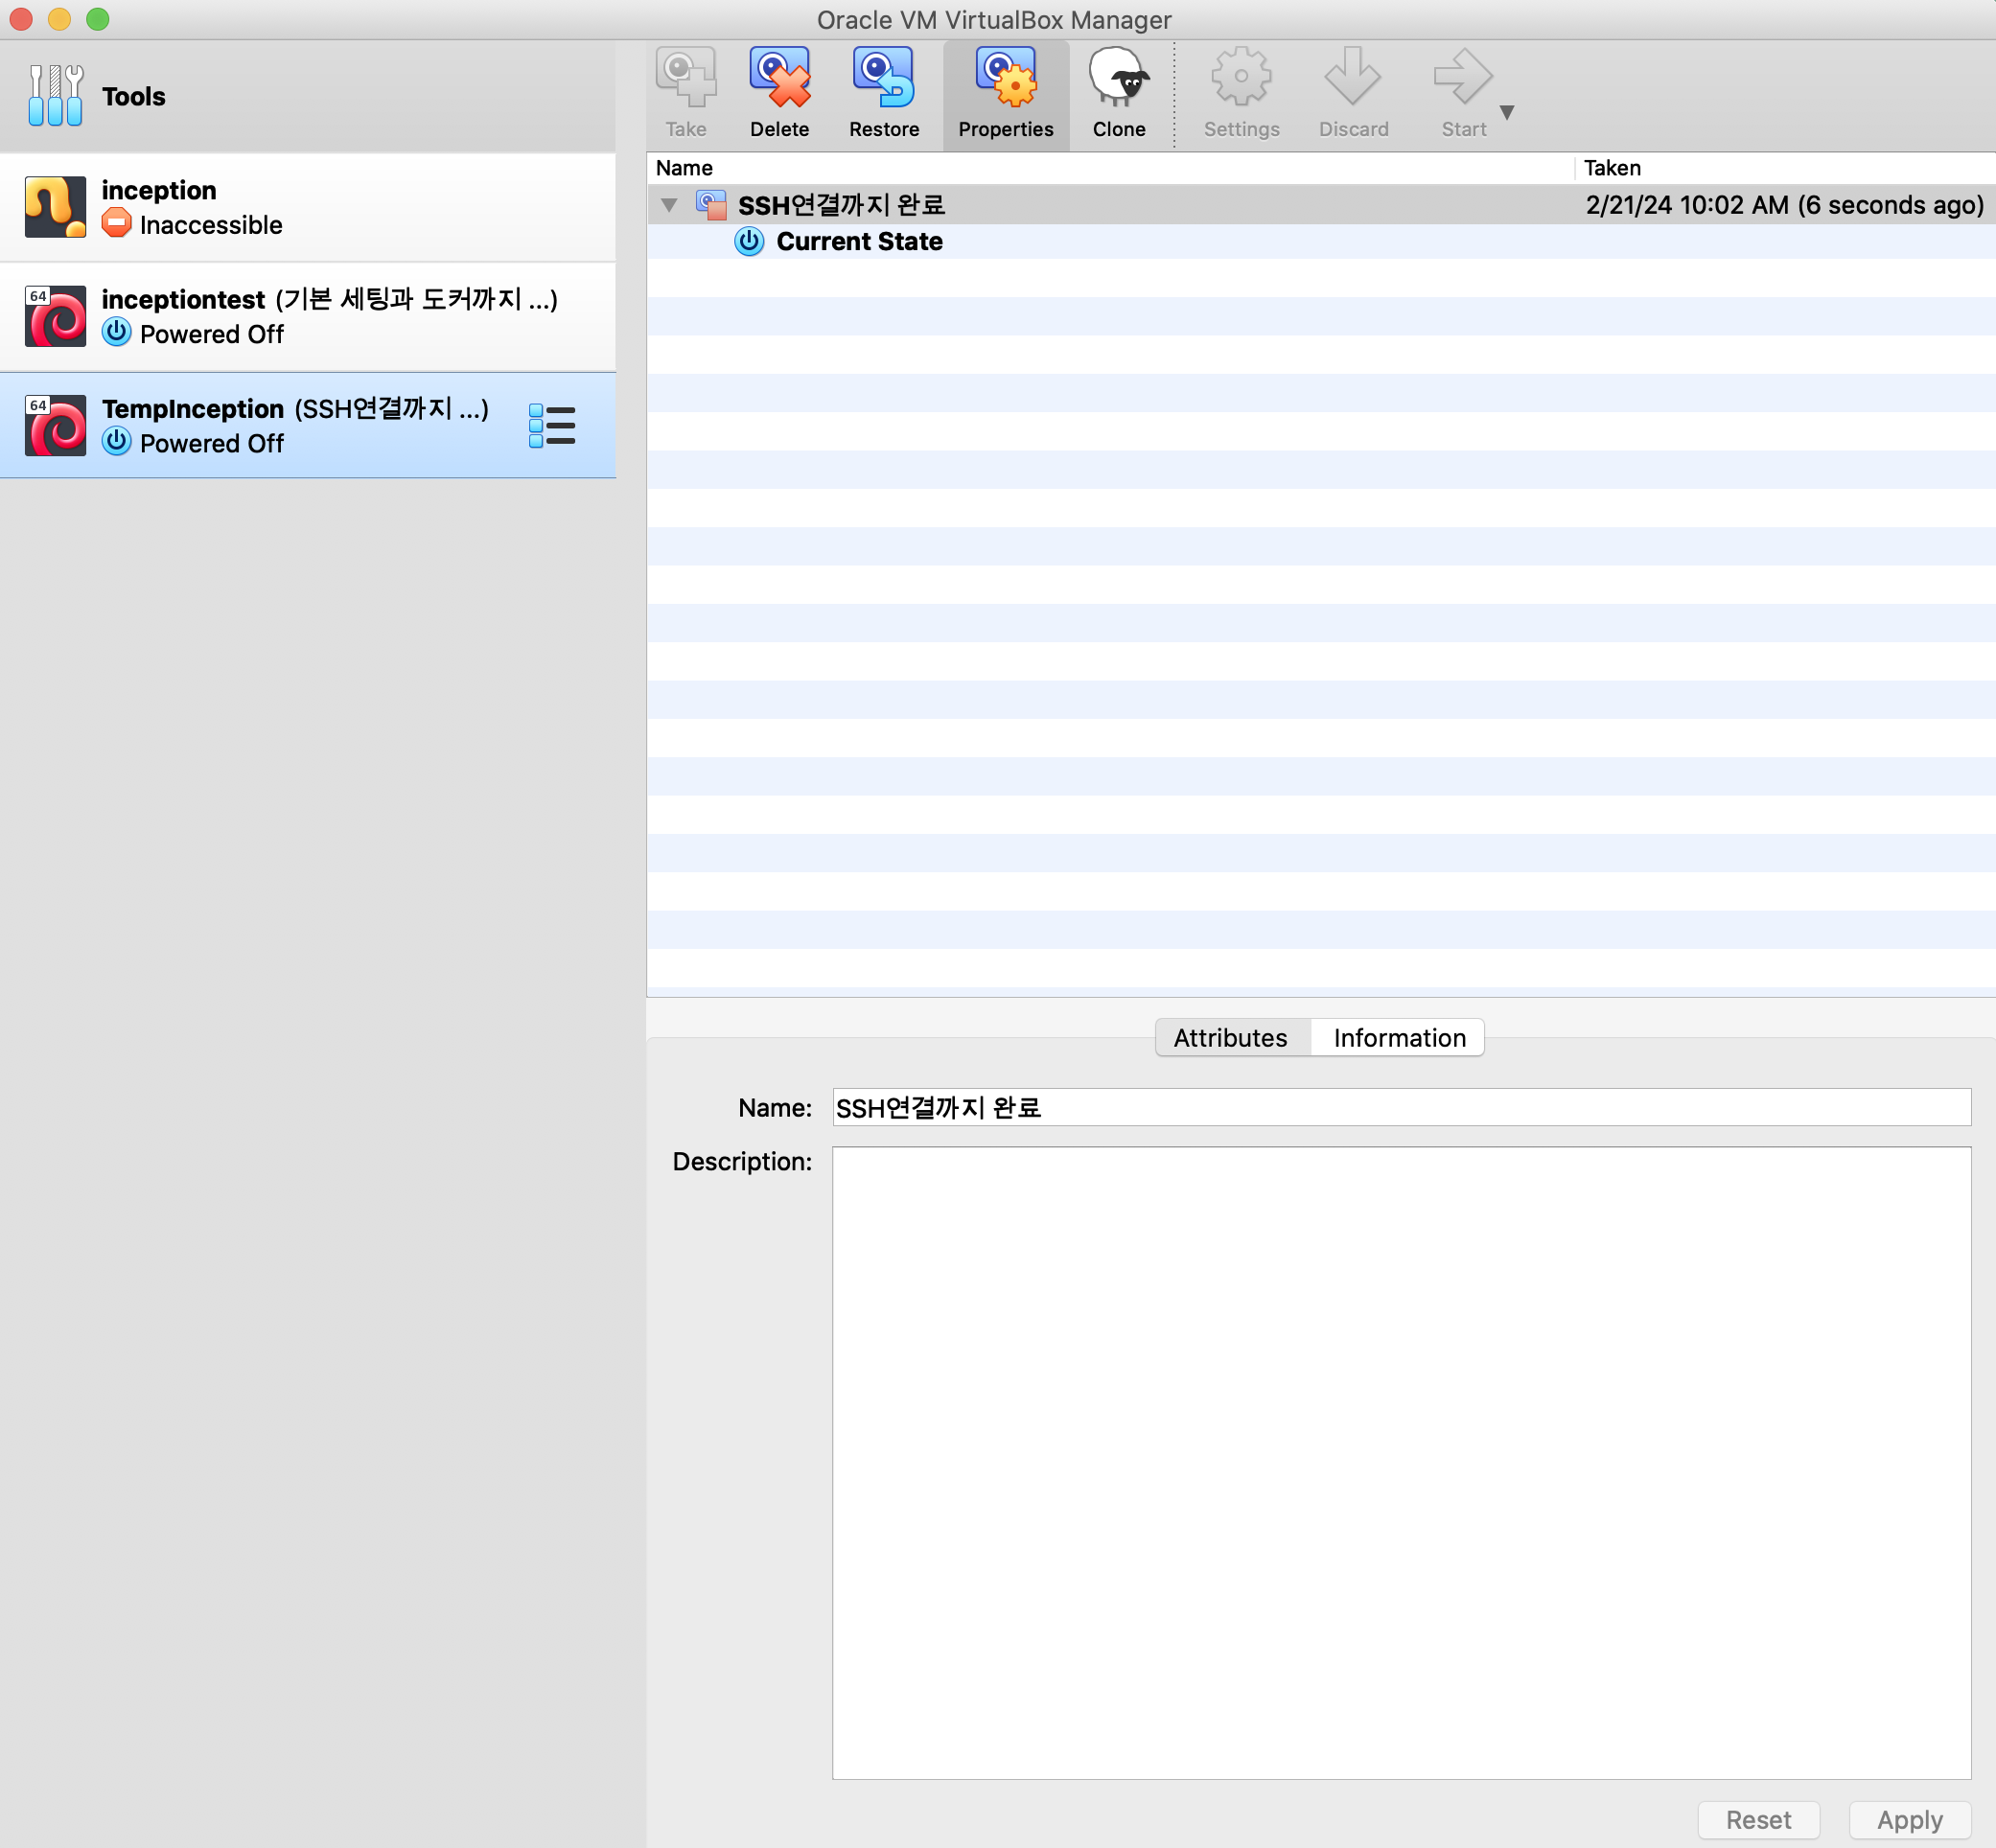
Task: Click the Taken column header
Action: coord(1785,168)
